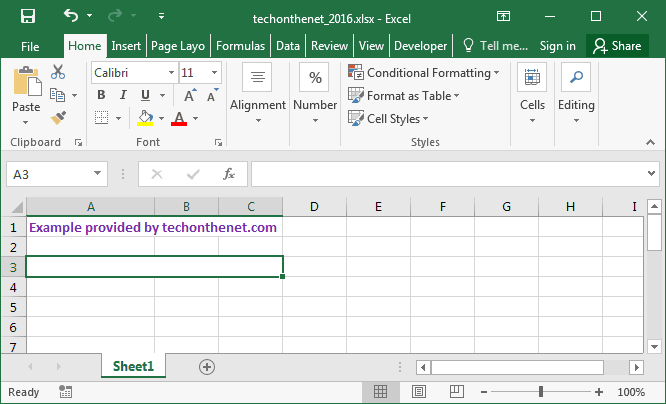Open Ribbon Display Options icon
The image size is (666, 404).
(x=503, y=16)
